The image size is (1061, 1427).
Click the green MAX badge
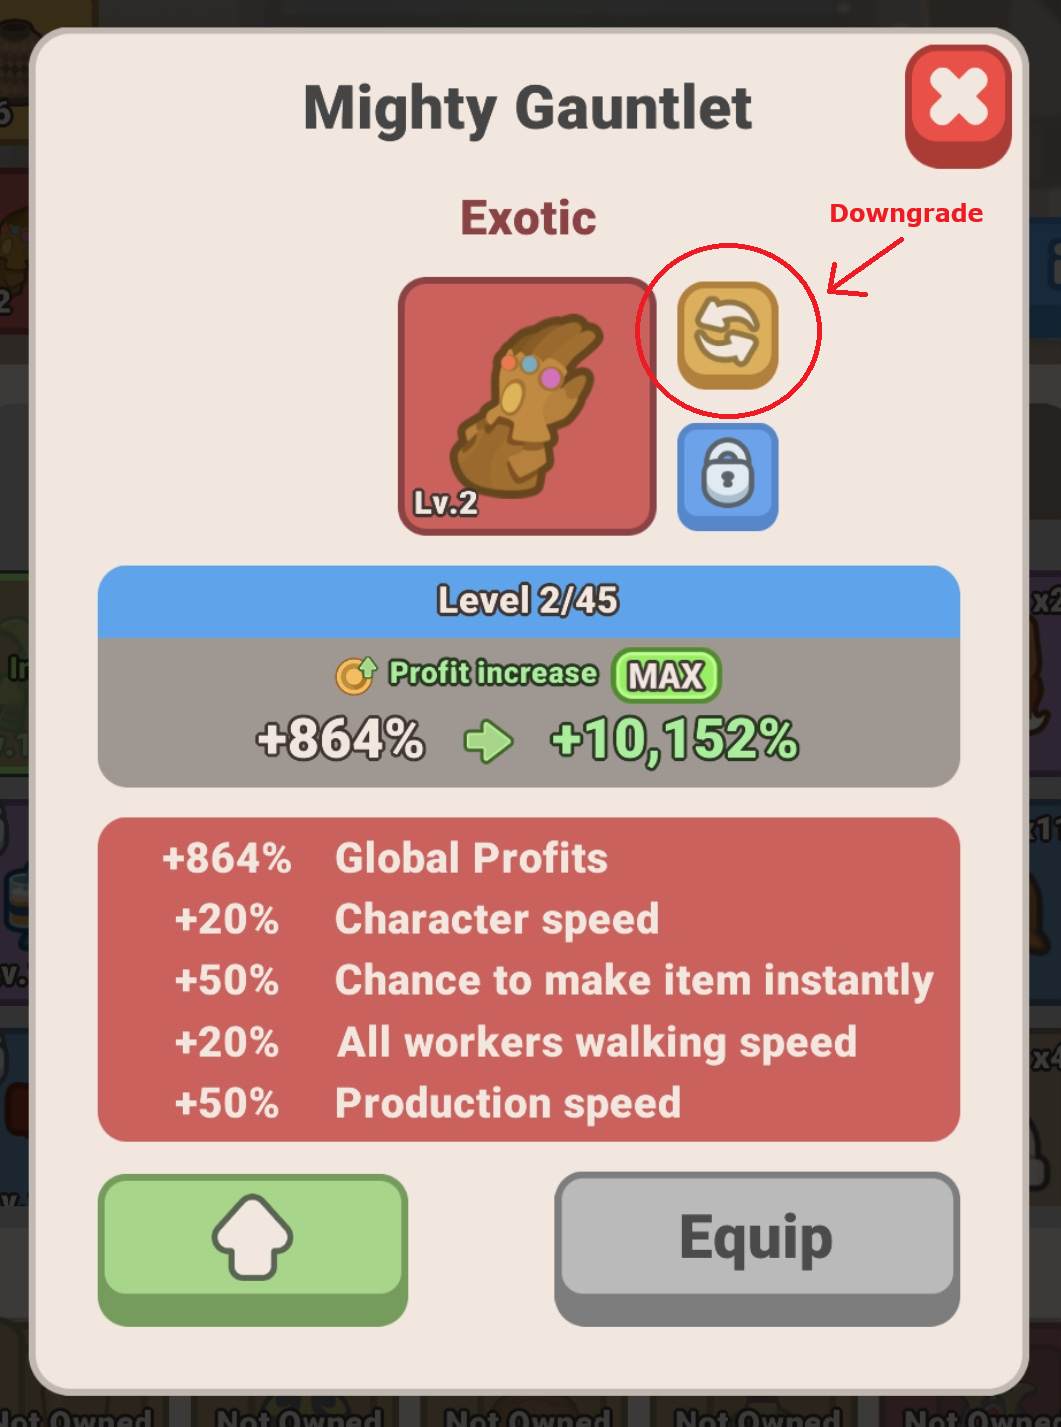[666, 676]
